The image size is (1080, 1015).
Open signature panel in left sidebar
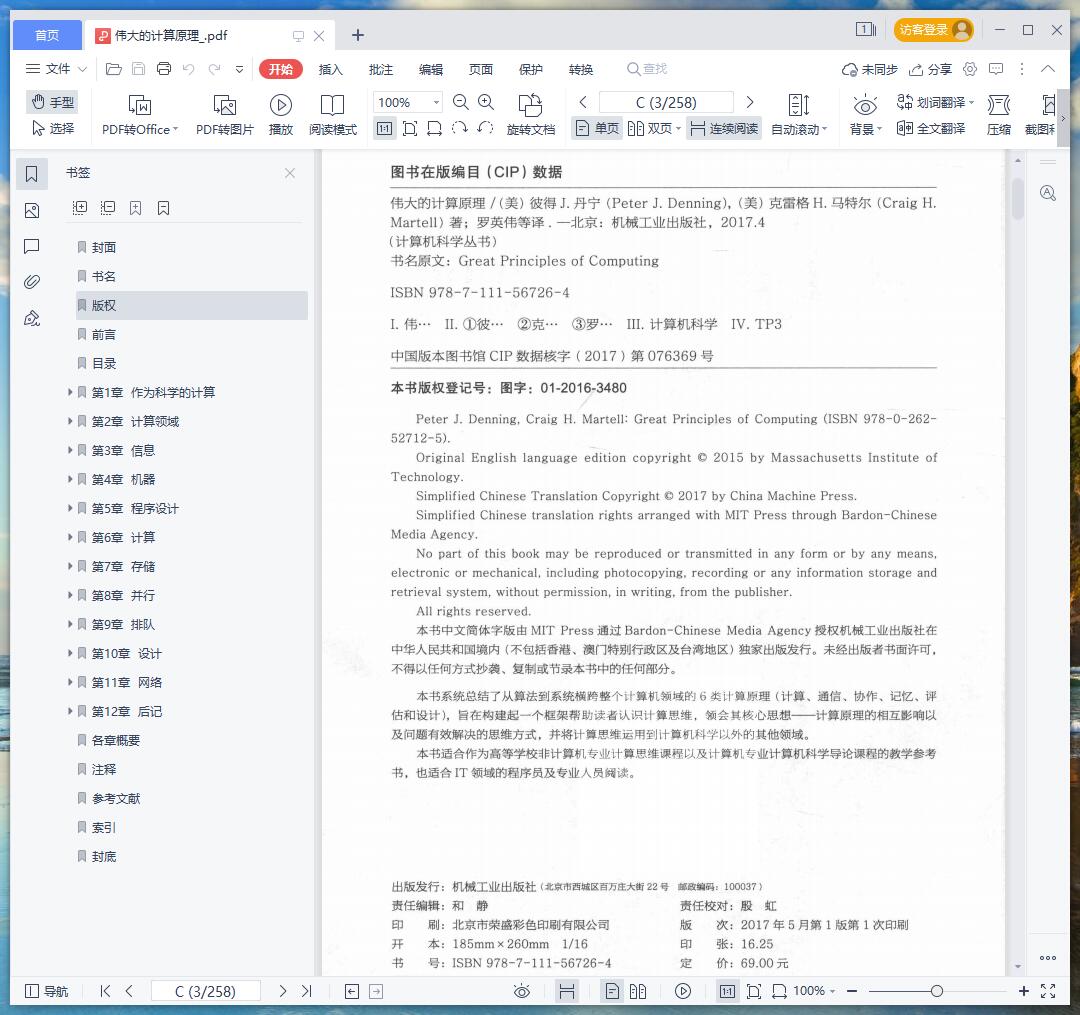pos(32,318)
